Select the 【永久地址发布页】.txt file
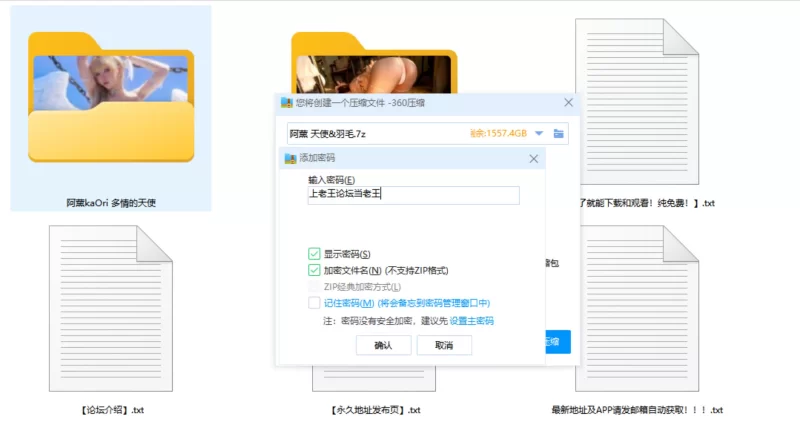The width and height of the screenshot is (800, 445). 375,409
